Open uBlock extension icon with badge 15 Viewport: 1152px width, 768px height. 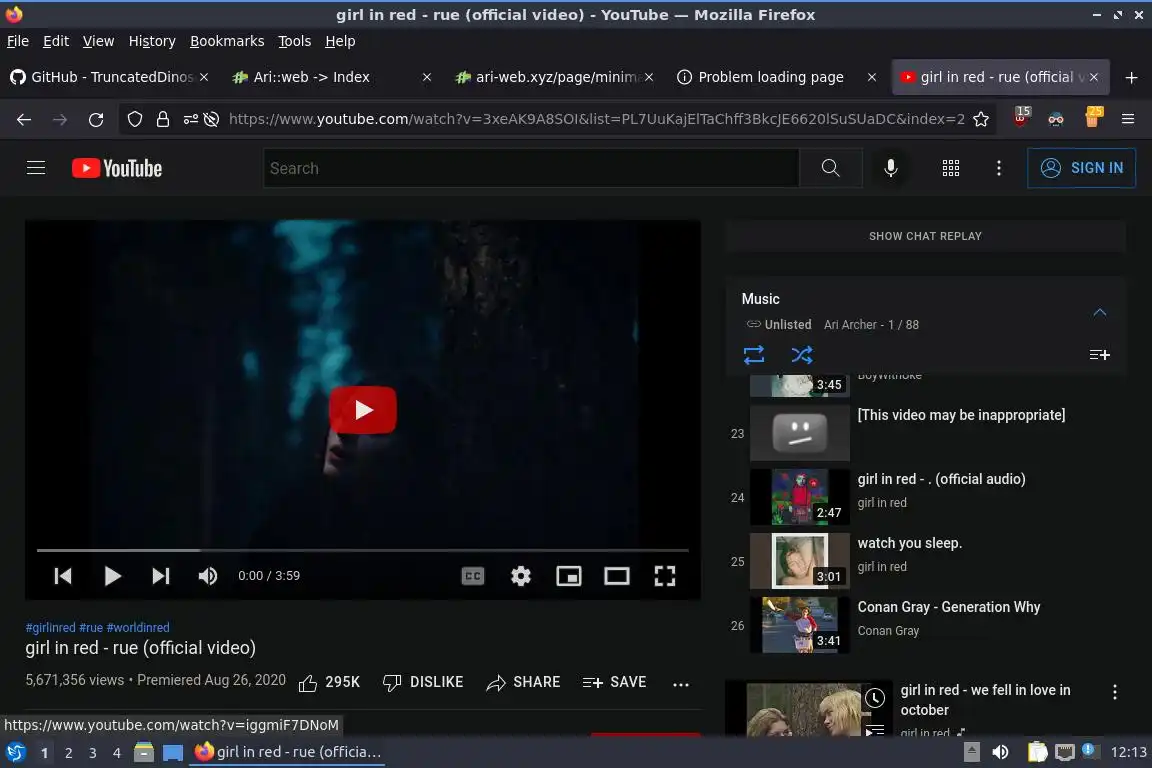tap(1020, 118)
